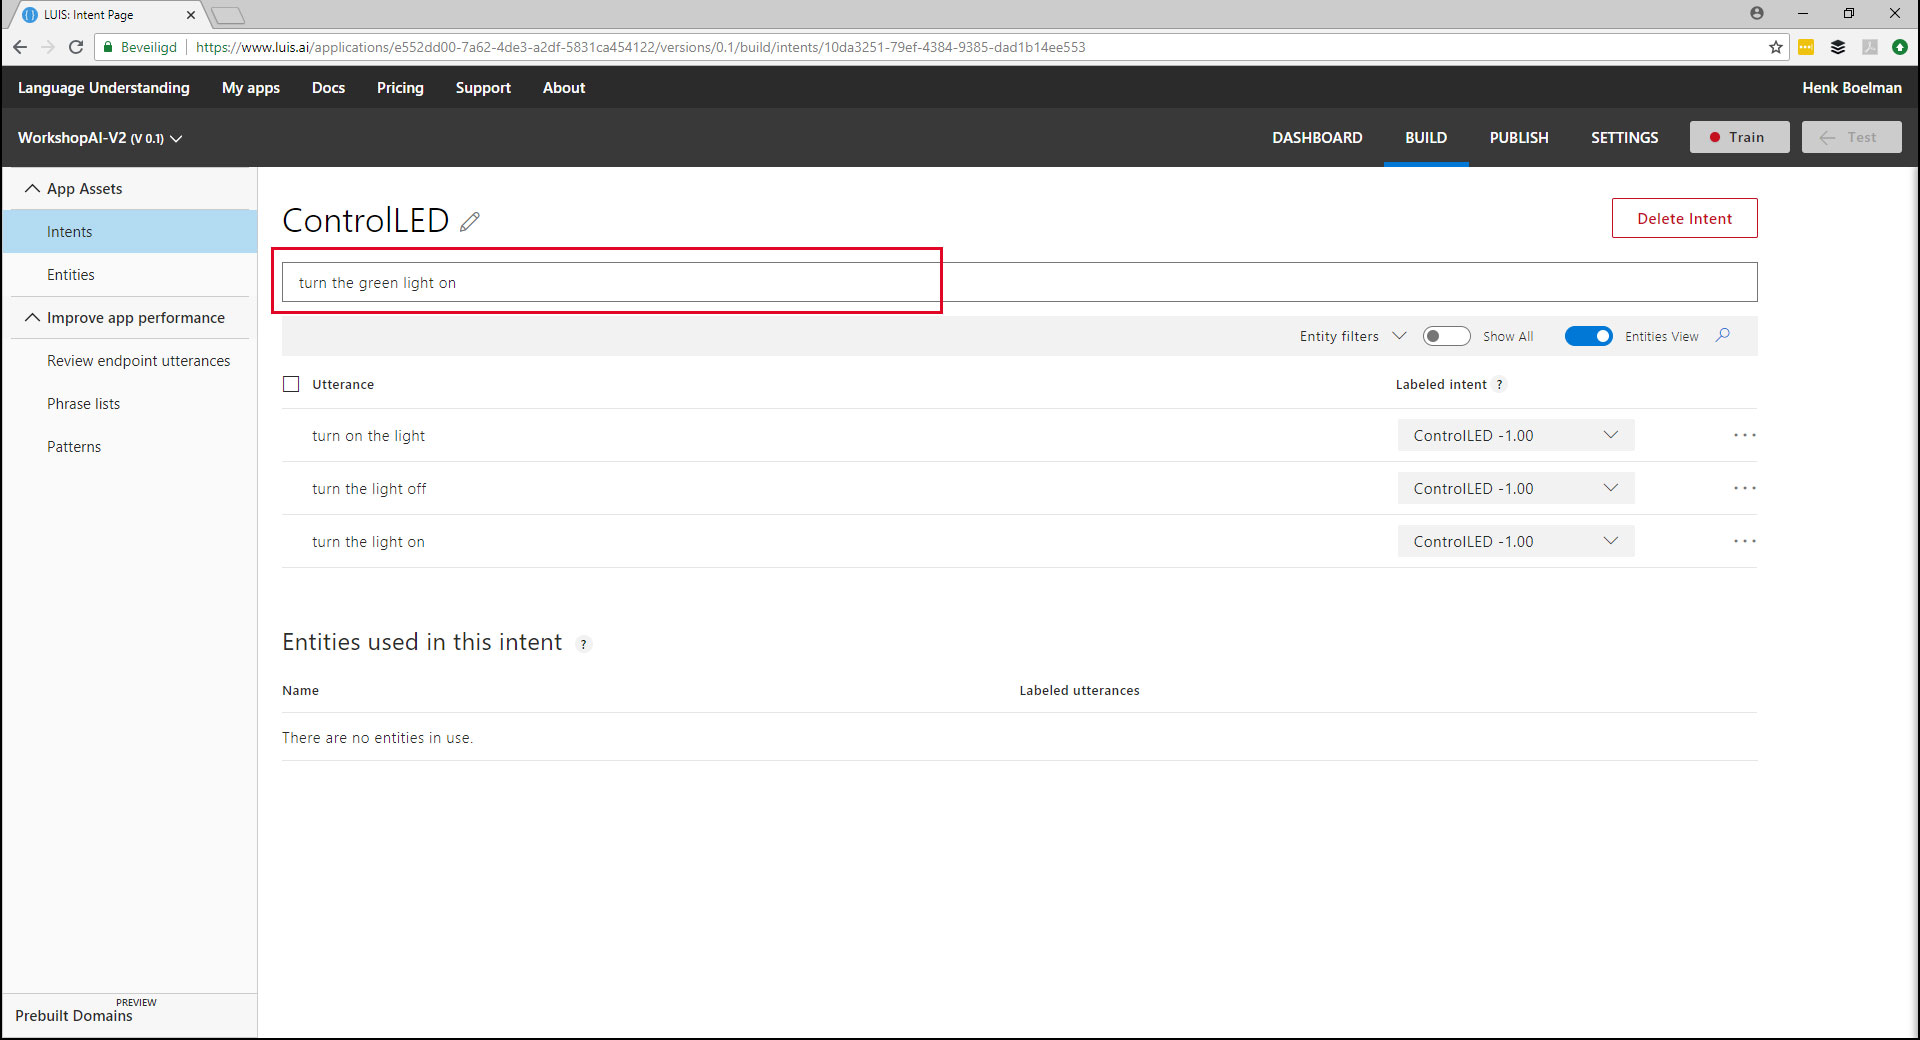The height and width of the screenshot is (1040, 1920).
Task: Check the select-all Utterance checkbox
Action: (x=291, y=384)
